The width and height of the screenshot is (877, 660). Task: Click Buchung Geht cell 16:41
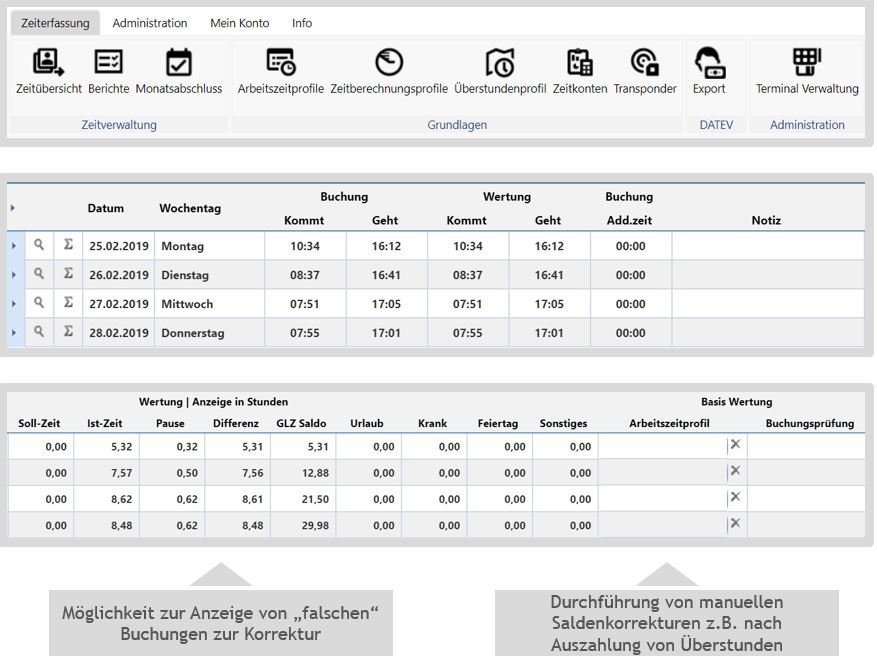[x=386, y=275]
